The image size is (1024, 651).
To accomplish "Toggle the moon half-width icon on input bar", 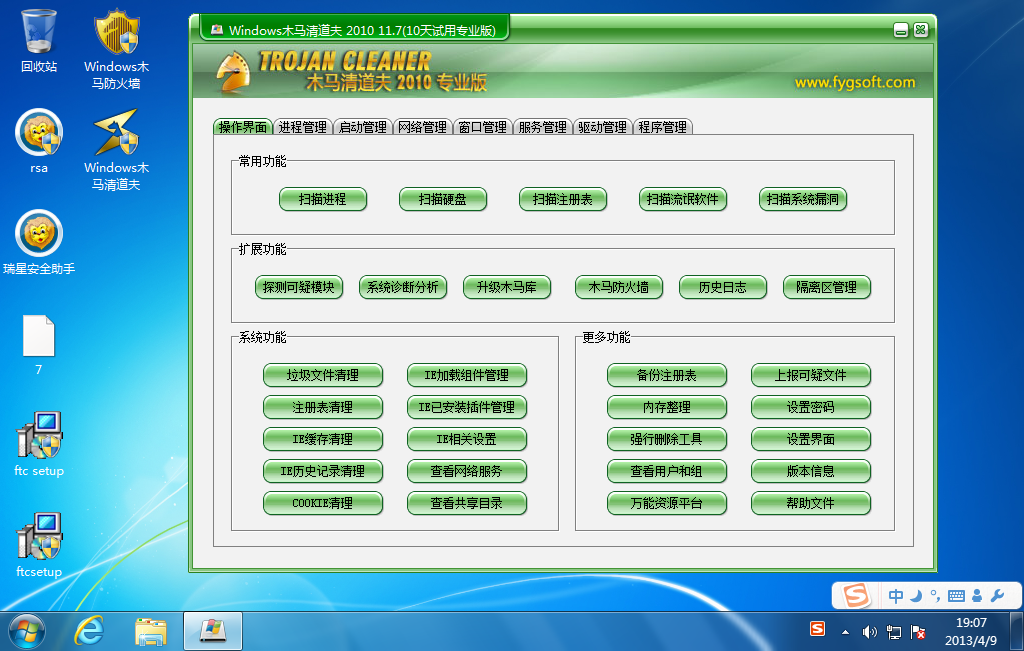I will coord(916,595).
